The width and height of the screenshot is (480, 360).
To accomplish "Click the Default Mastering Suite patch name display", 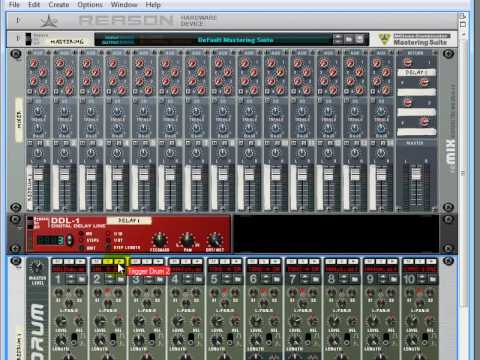I will [x=236, y=40].
